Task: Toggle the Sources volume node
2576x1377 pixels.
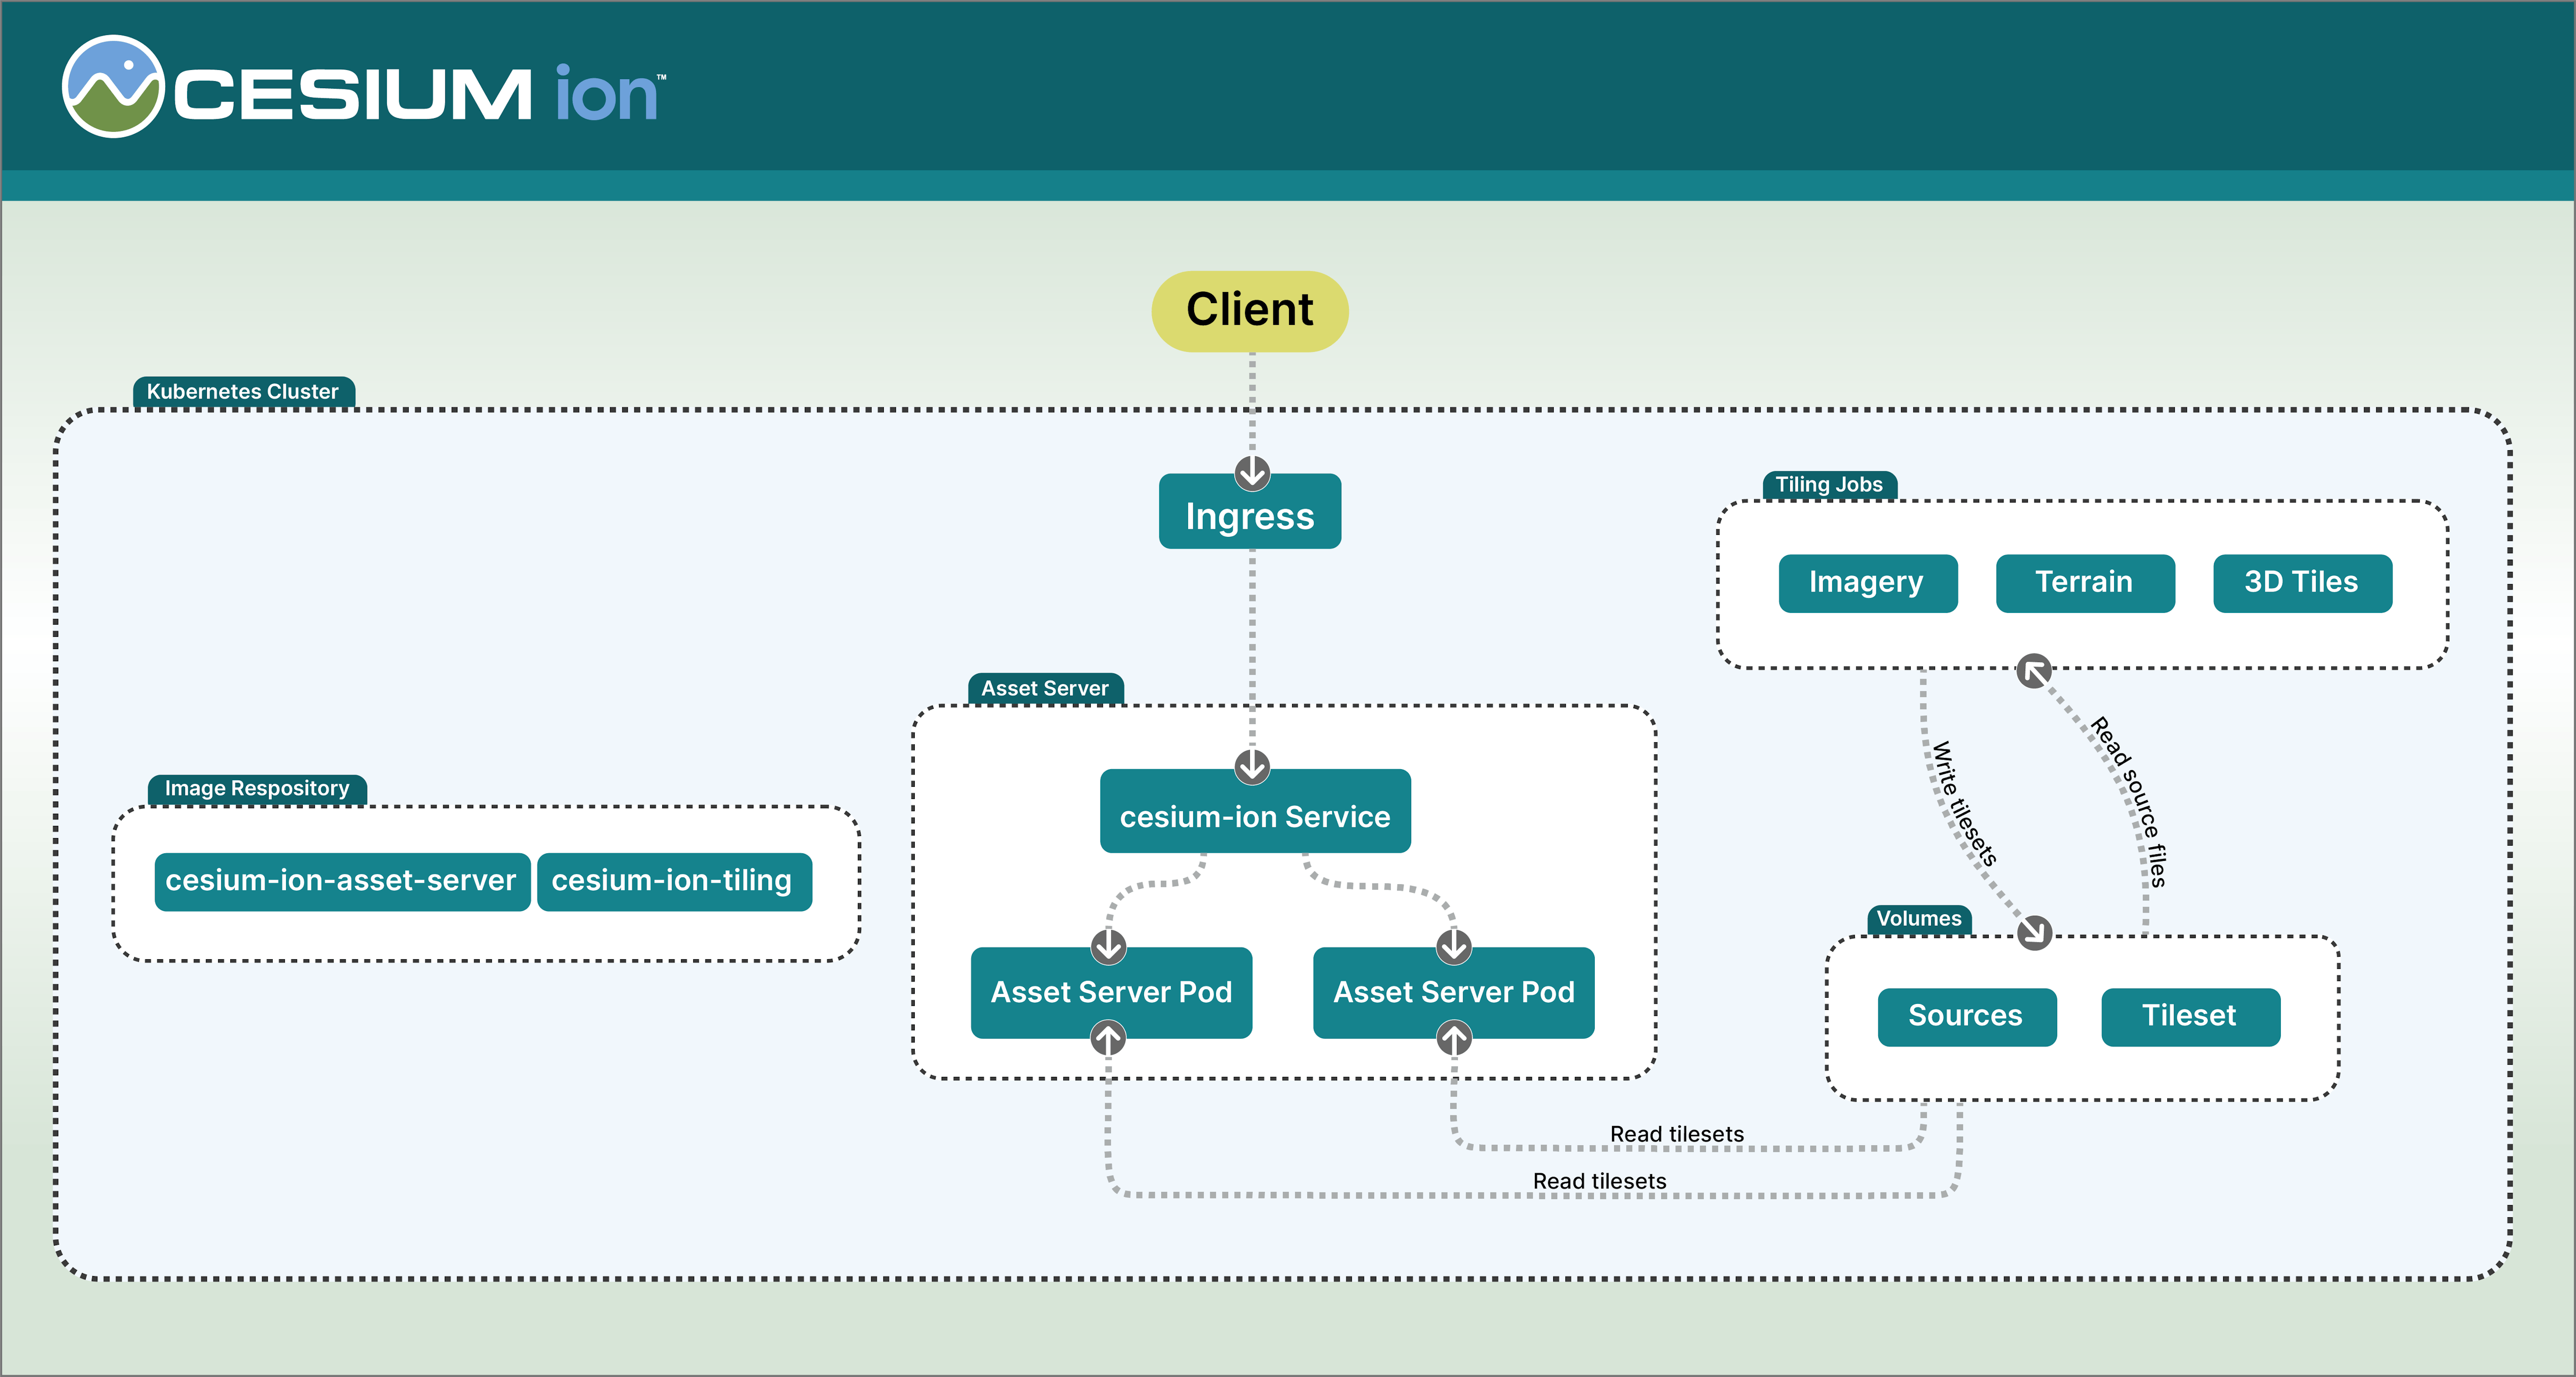Action: tap(1966, 1016)
